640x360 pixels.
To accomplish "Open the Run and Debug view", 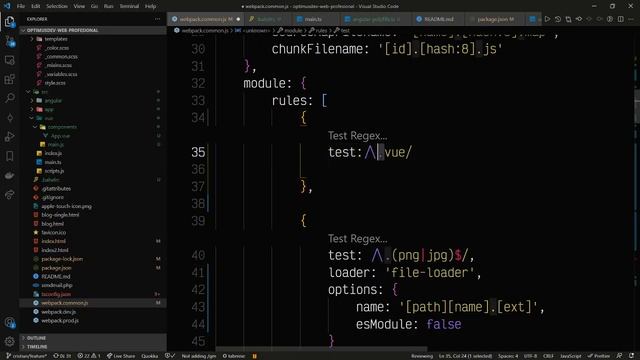I will click(9, 137).
